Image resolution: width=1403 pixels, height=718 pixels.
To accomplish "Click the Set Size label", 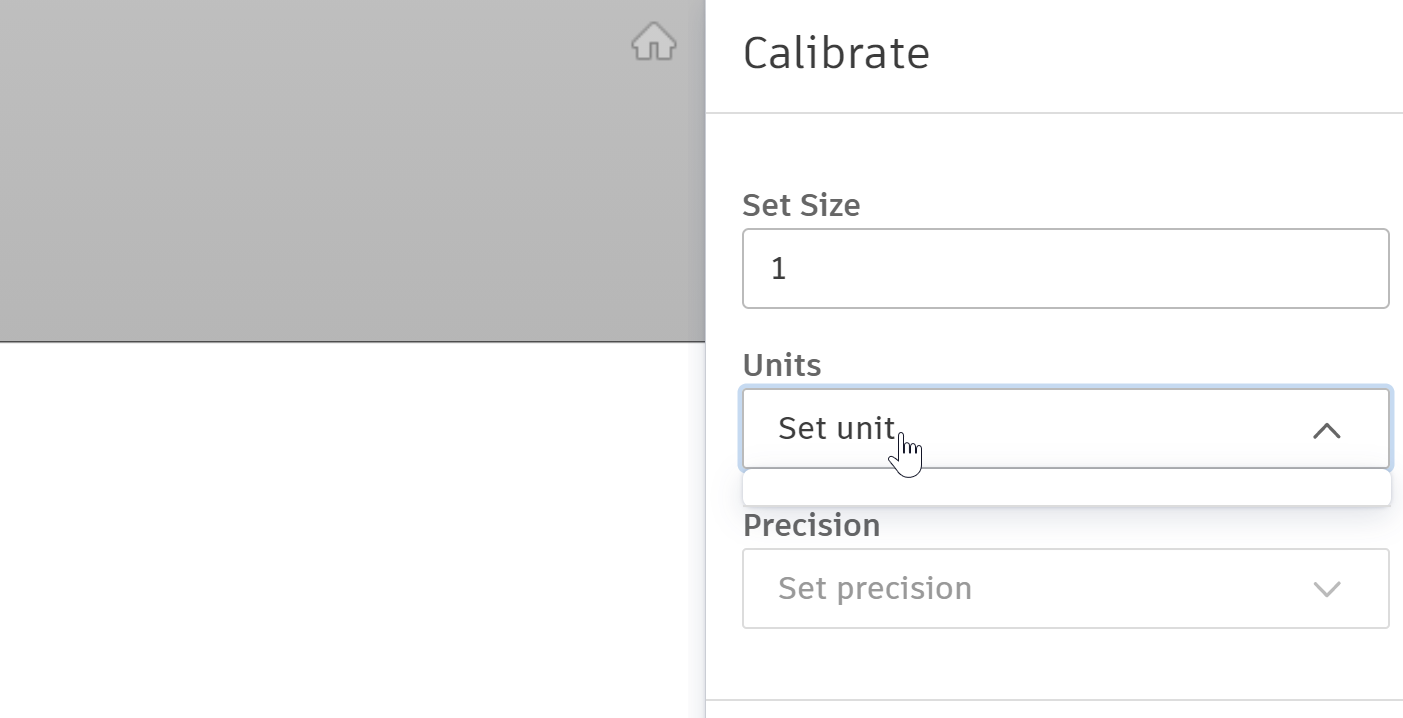I will click(801, 205).
